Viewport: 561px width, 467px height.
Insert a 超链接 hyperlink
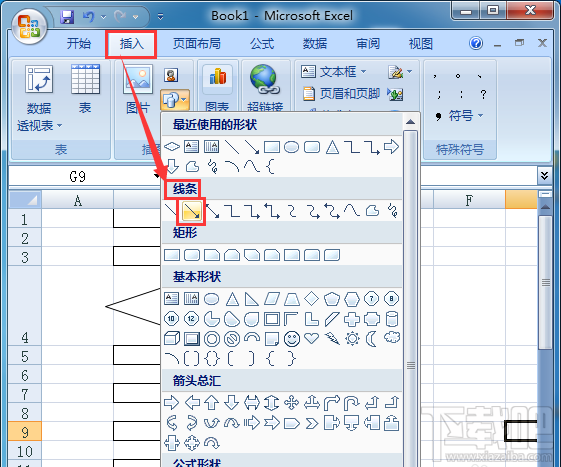(x=265, y=88)
